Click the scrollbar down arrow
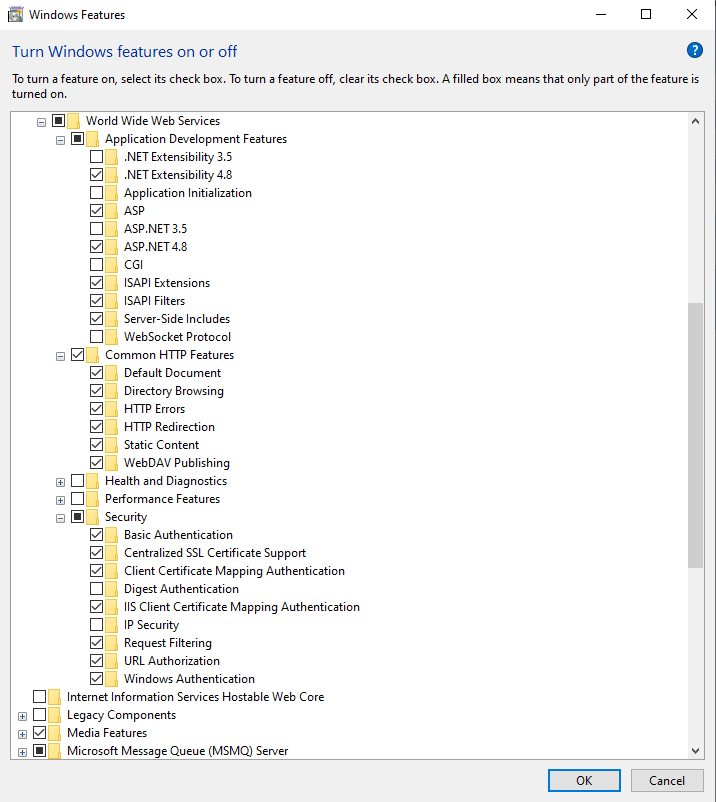 tap(696, 750)
